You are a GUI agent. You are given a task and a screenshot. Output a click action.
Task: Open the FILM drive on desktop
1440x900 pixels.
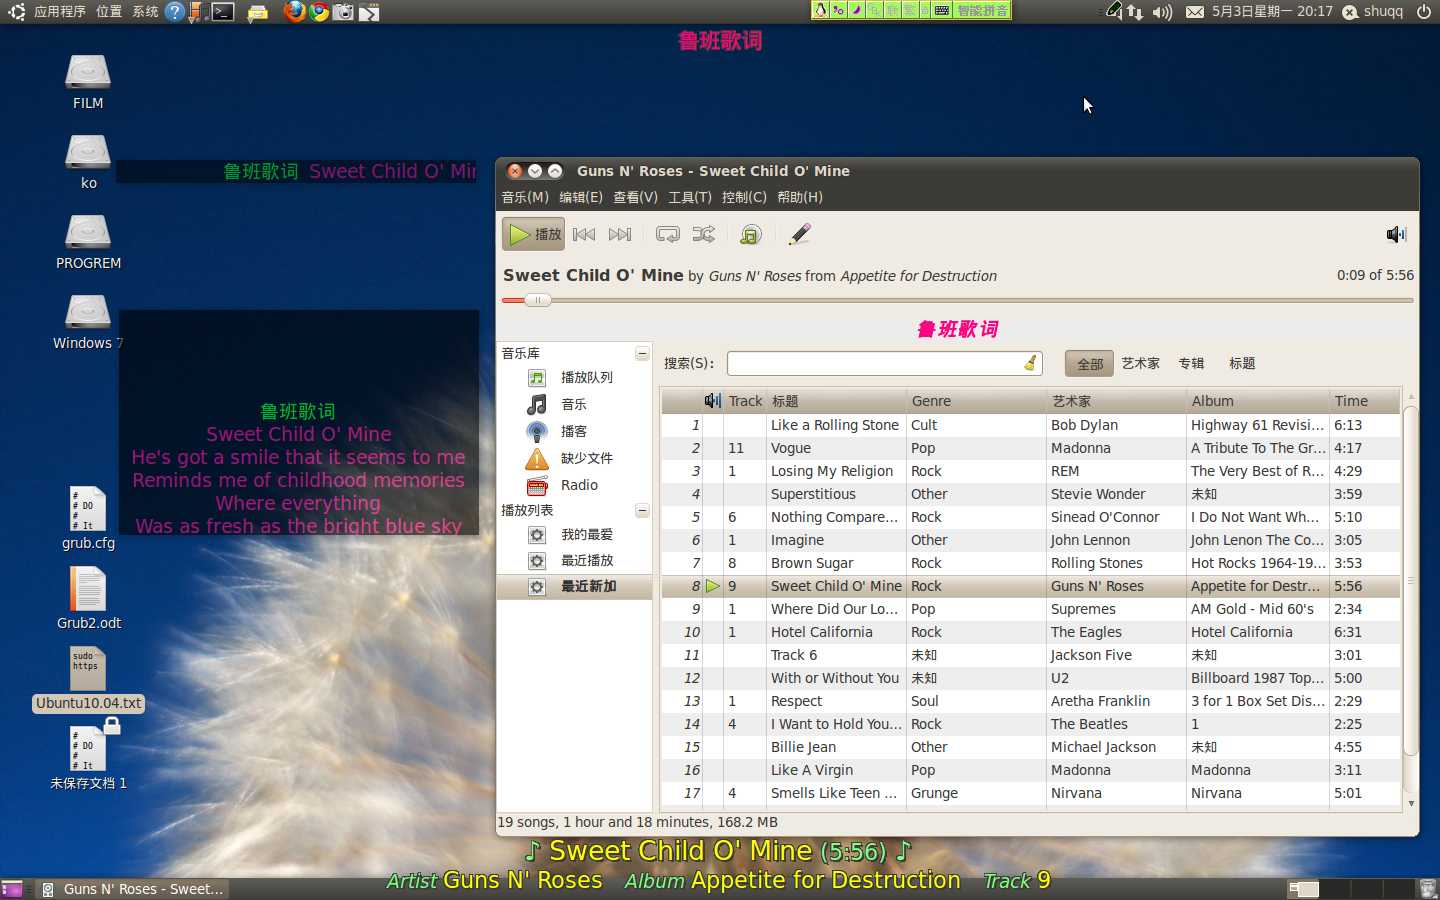(88, 81)
